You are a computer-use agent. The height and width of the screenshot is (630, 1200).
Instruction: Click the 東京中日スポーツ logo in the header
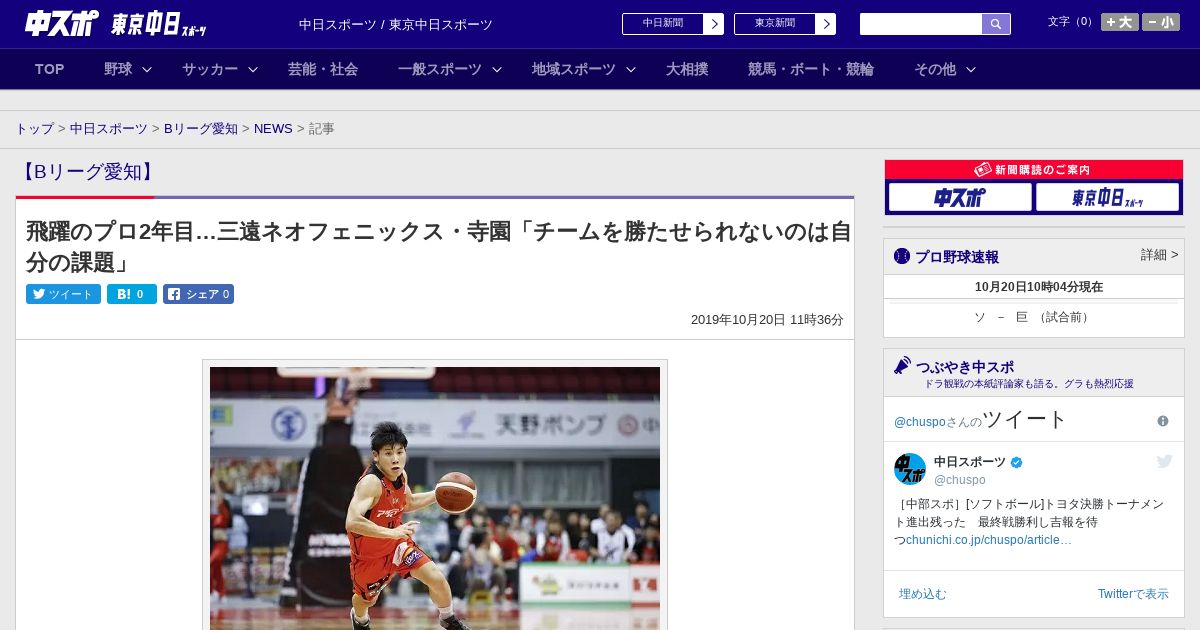click(159, 24)
